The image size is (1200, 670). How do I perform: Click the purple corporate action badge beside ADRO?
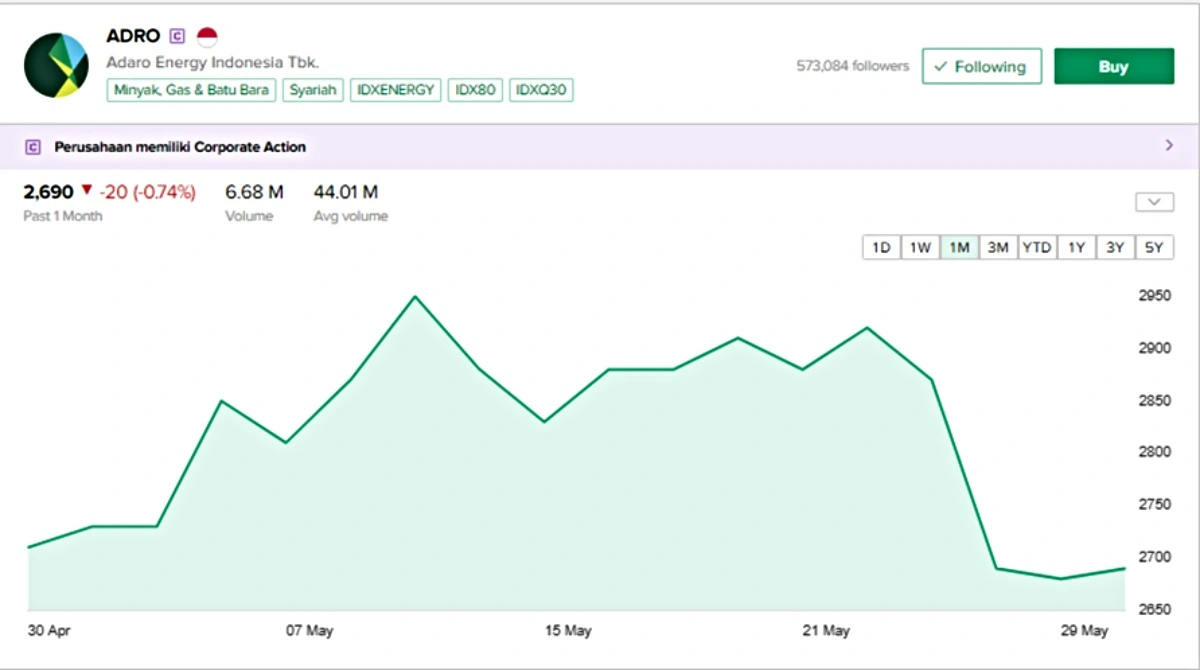point(178,37)
